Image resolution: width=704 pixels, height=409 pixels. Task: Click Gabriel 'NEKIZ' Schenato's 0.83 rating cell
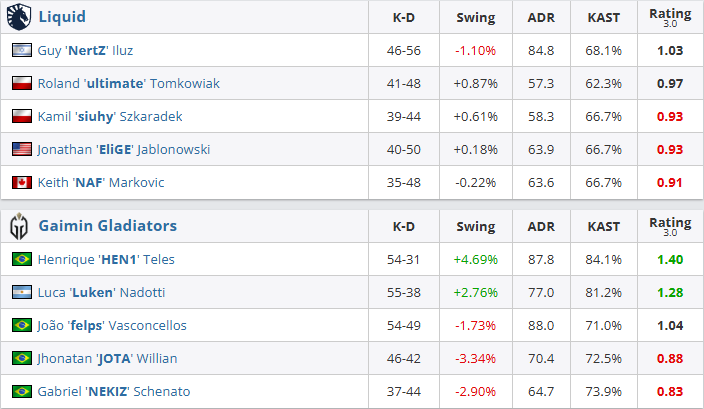click(669, 391)
